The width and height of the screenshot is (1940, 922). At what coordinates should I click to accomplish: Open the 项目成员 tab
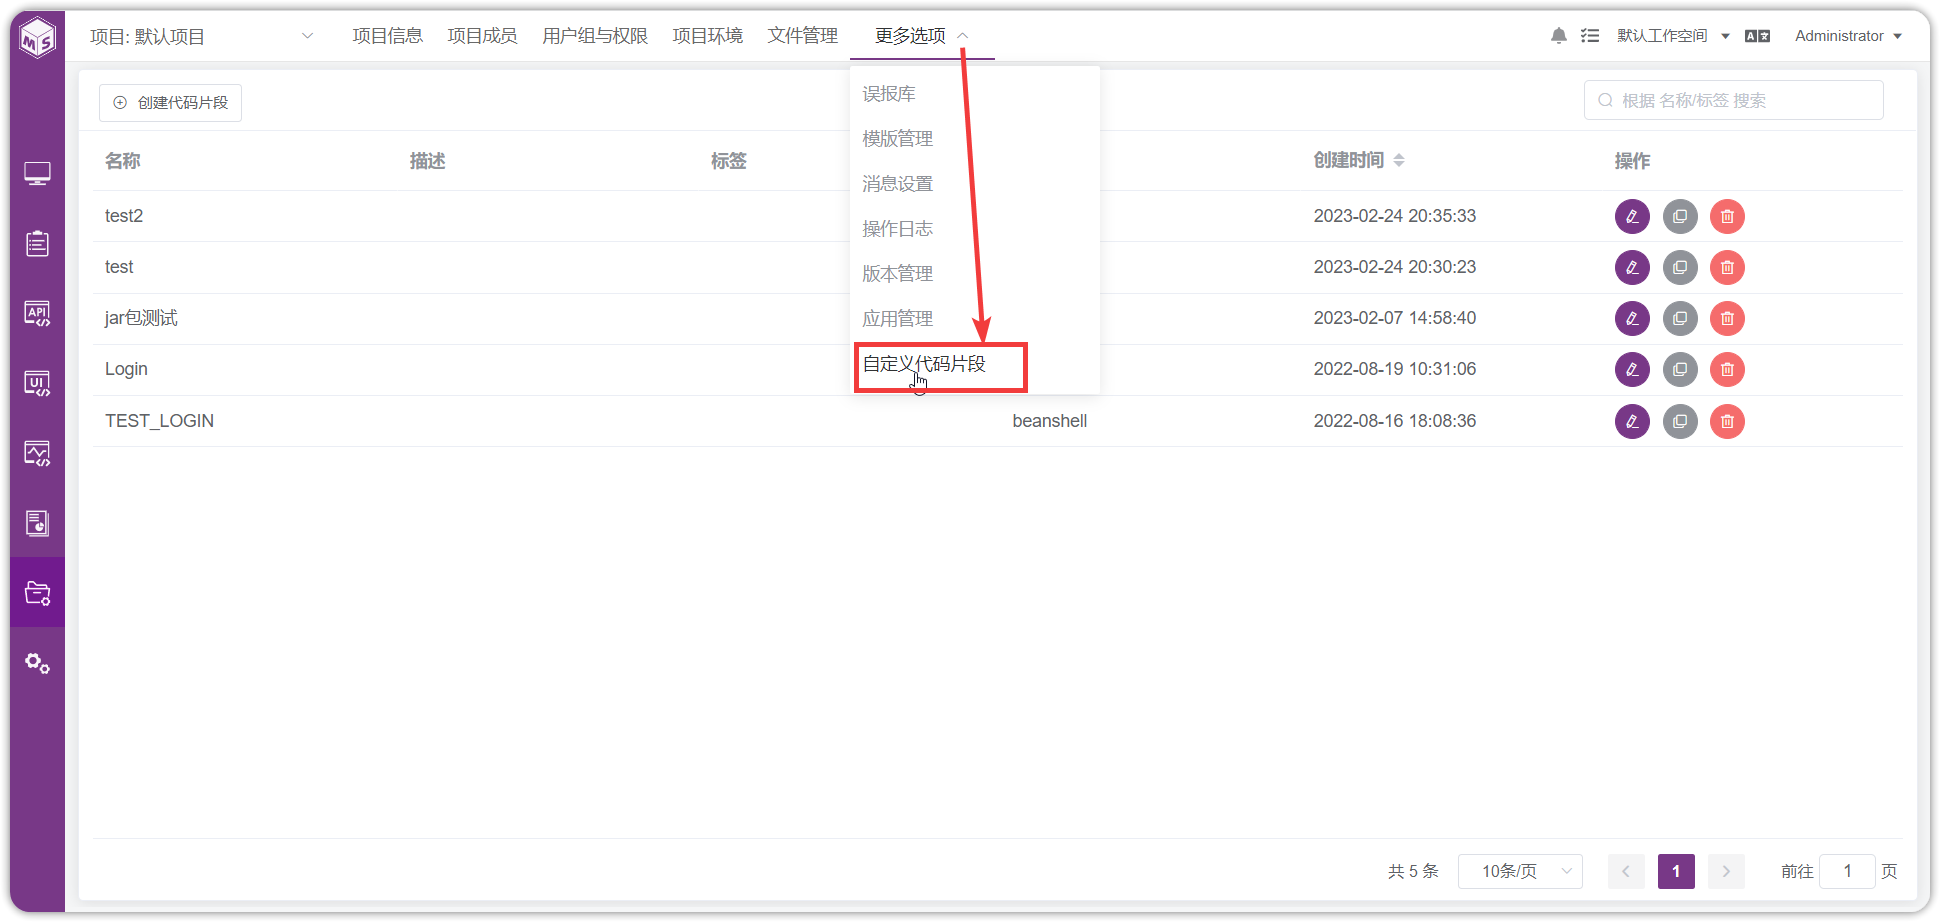pos(482,36)
